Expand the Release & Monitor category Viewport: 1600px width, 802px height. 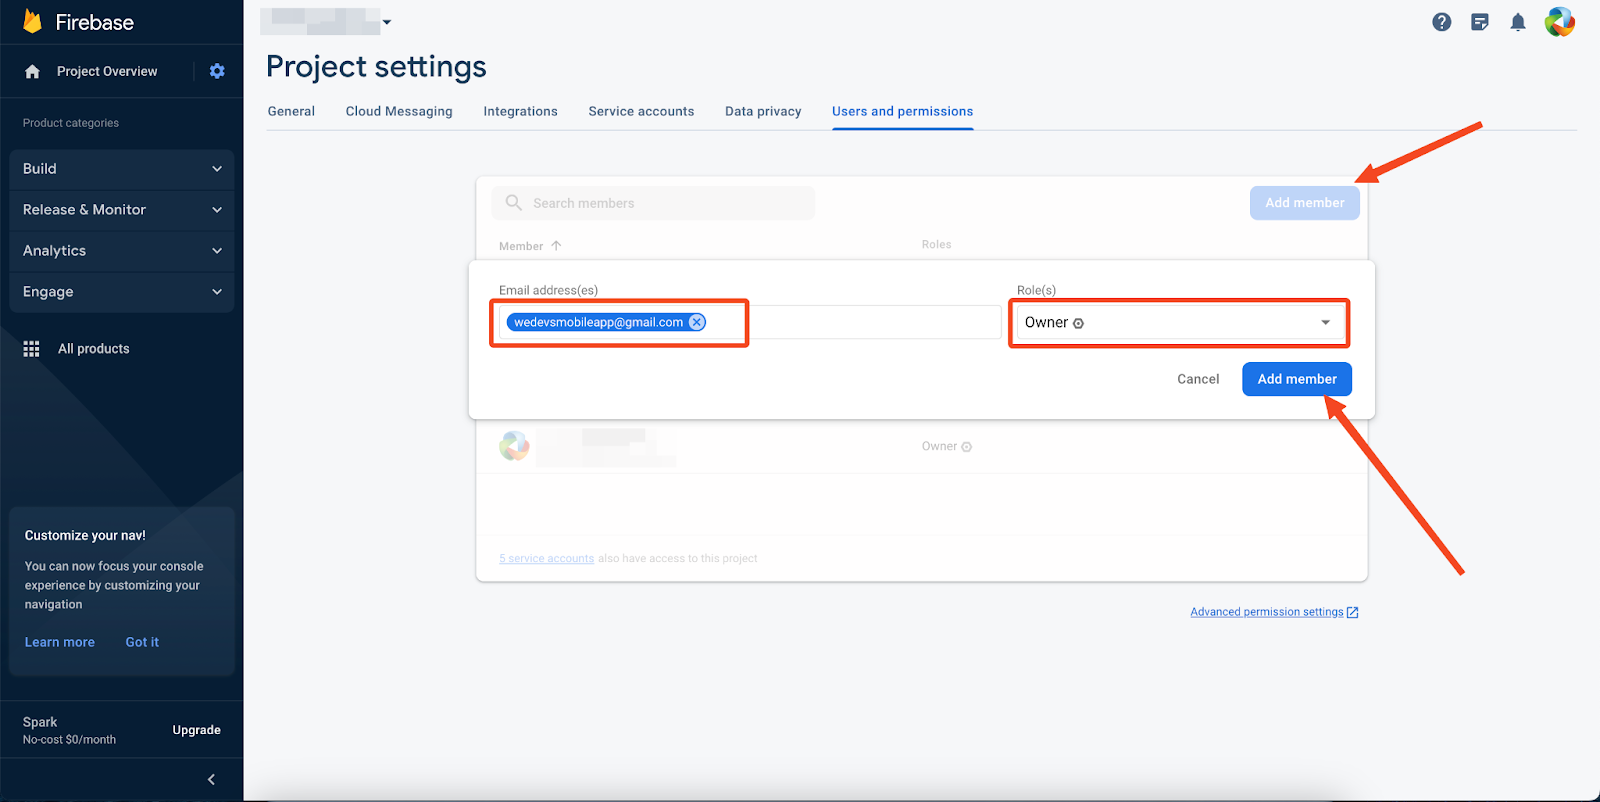coord(122,210)
